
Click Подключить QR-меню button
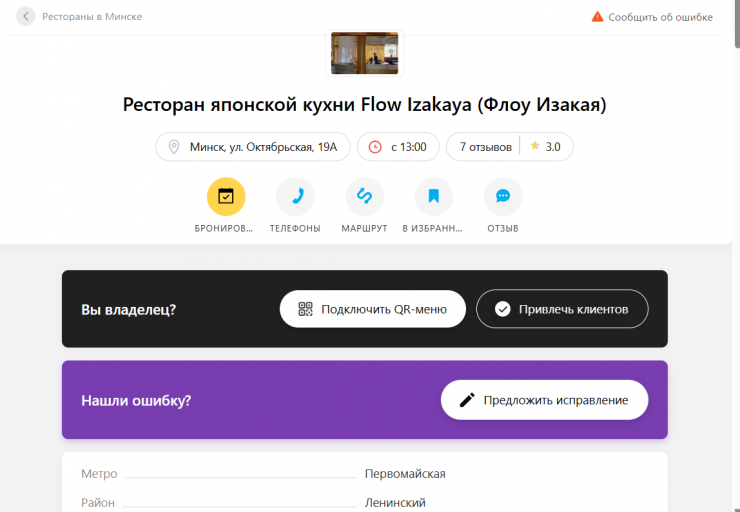pos(373,309)
